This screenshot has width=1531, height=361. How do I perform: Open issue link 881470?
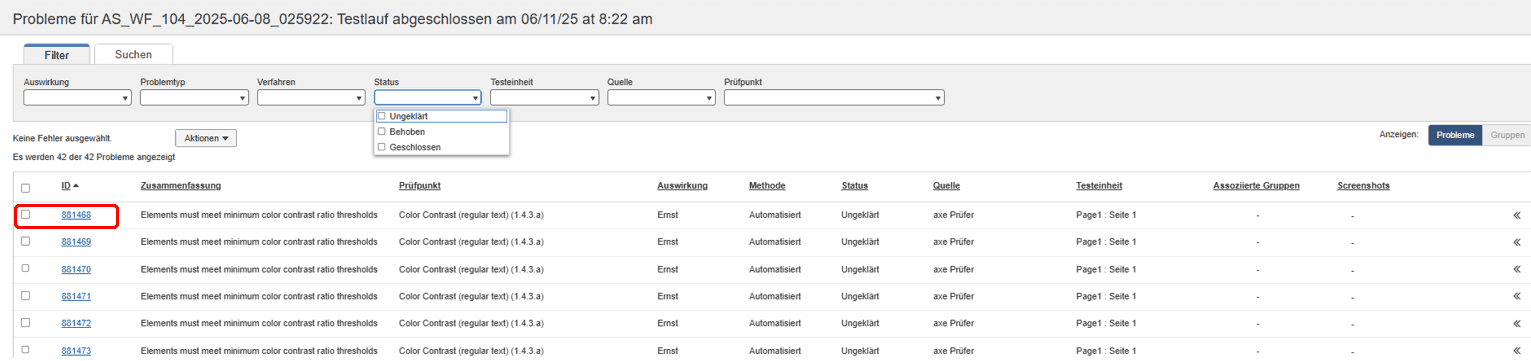tap(76, 269)
